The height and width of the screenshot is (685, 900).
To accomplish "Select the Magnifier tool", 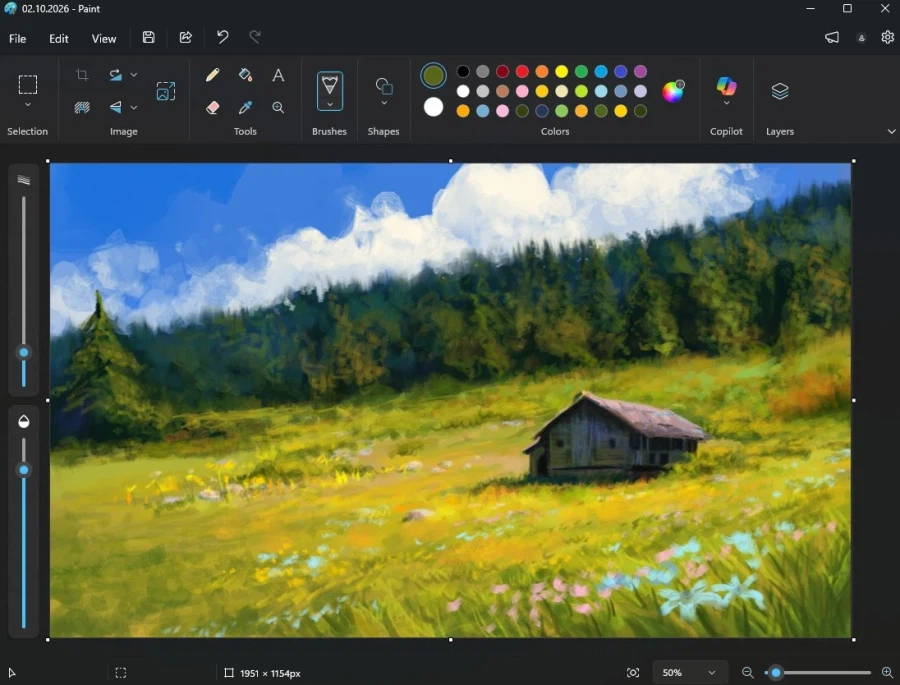I will [x=278, y=107].
